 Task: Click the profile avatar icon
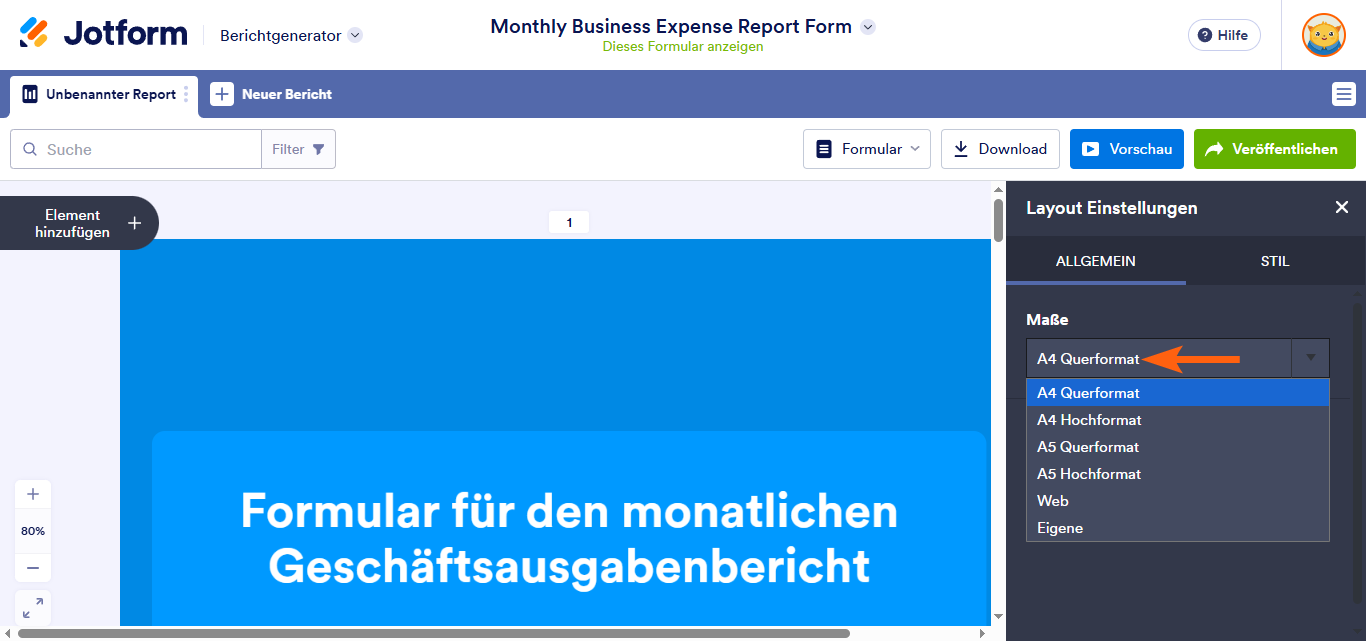[1323, 35]
